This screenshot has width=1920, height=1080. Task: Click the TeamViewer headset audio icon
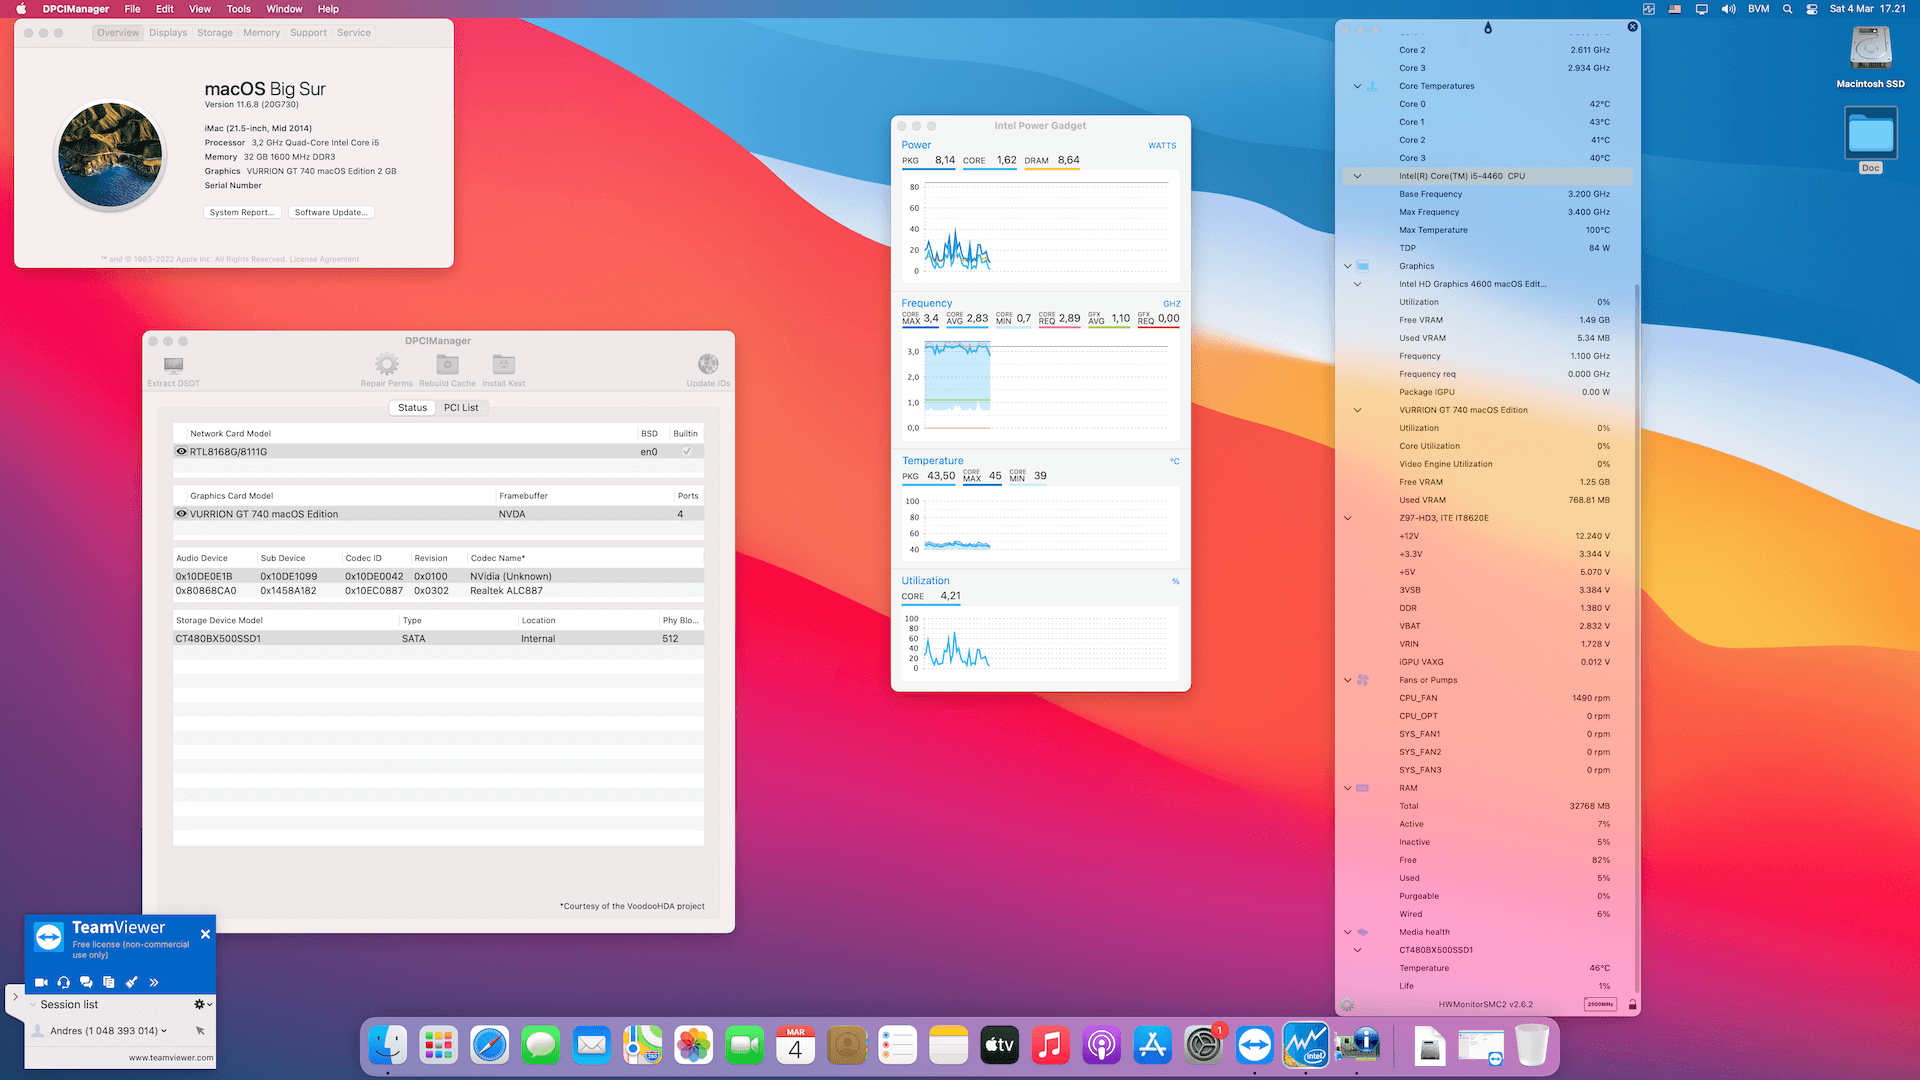pyautogui.click(x=64, y=983)
